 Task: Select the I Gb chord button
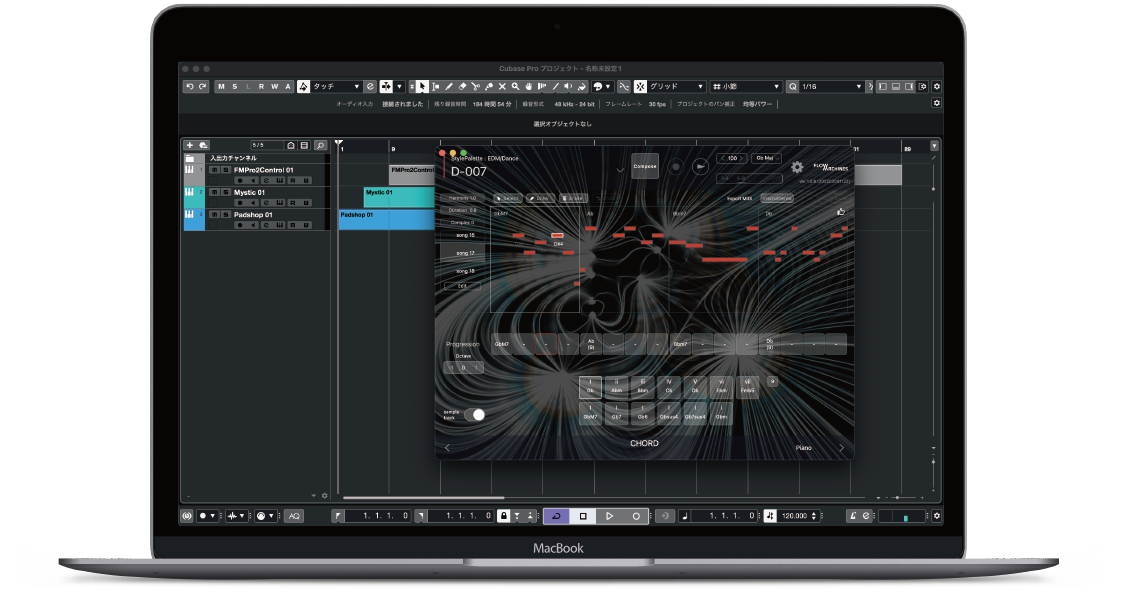590,387
